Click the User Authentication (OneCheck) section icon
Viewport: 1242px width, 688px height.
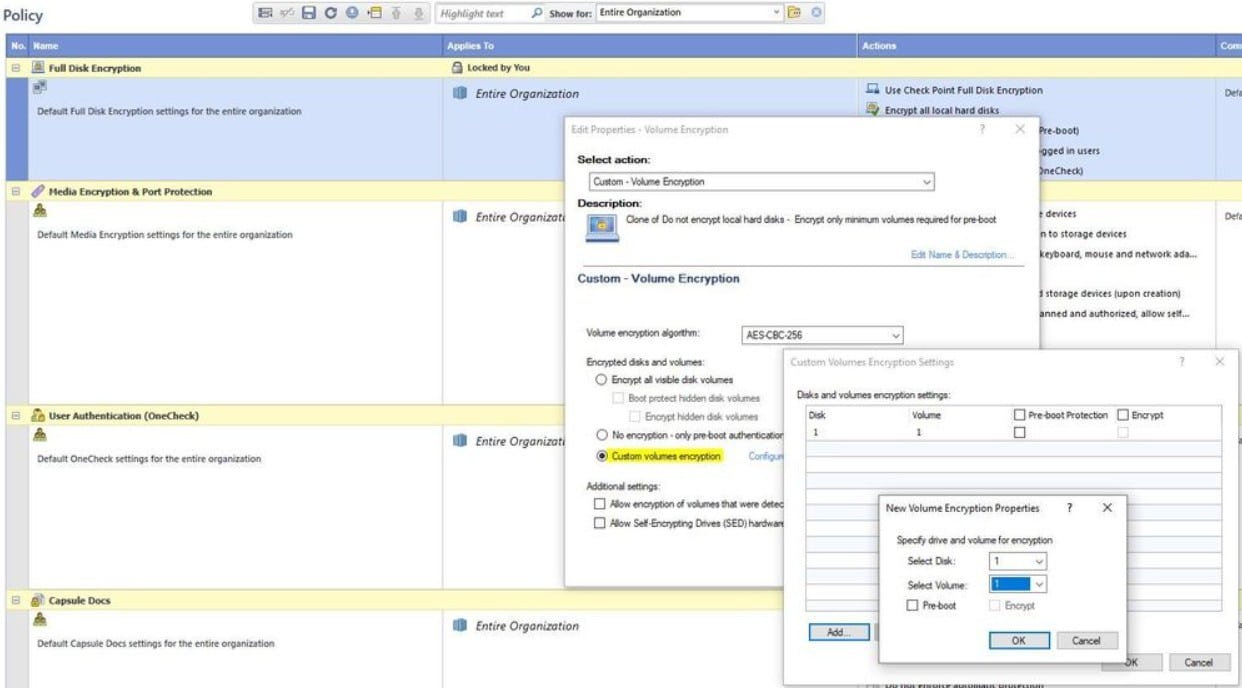38,415
